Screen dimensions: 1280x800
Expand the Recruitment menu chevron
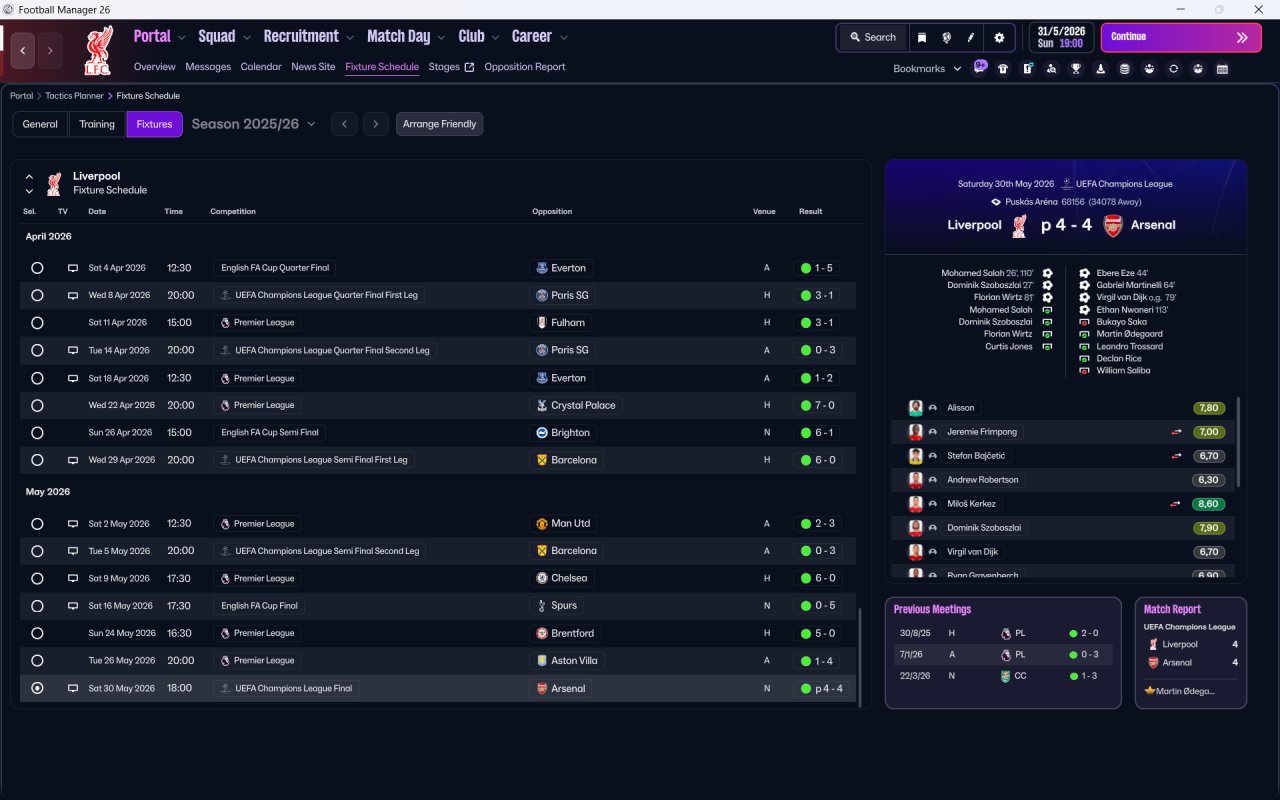click(x=350, y=38)
